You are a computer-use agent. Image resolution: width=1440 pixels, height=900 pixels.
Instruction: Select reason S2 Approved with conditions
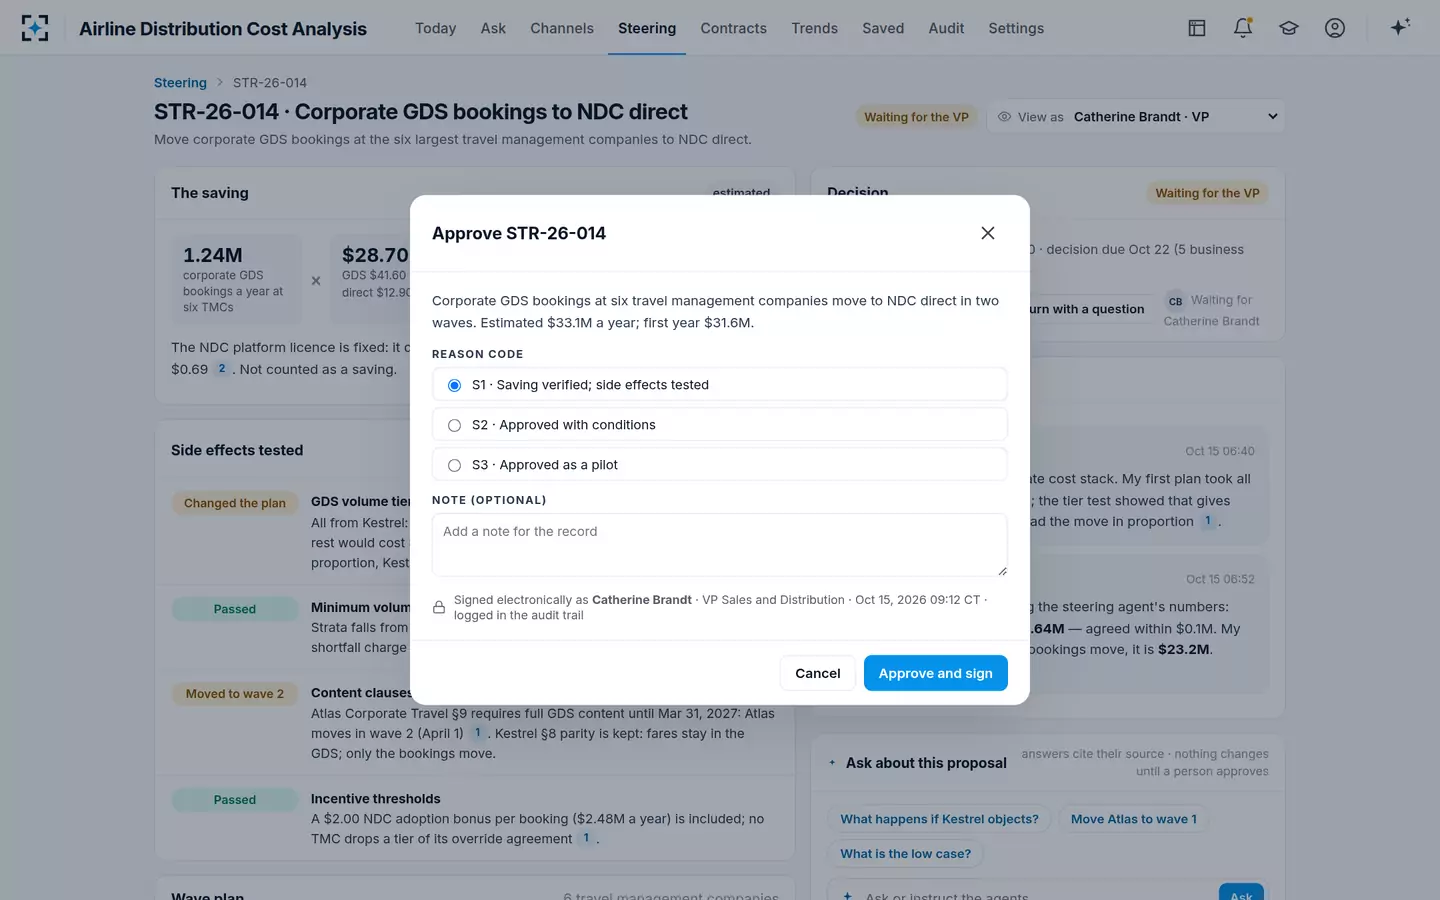[x=720, y=425]
